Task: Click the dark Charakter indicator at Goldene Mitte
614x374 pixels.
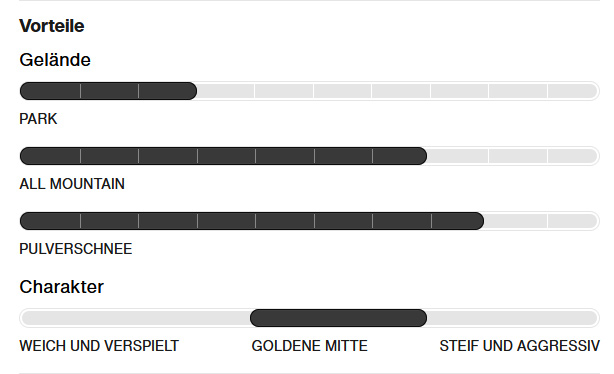Action: point(338,318)
